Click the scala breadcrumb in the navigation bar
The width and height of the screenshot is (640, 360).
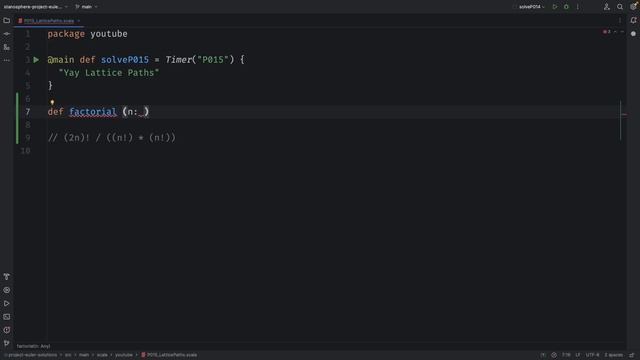pos(102,355)
